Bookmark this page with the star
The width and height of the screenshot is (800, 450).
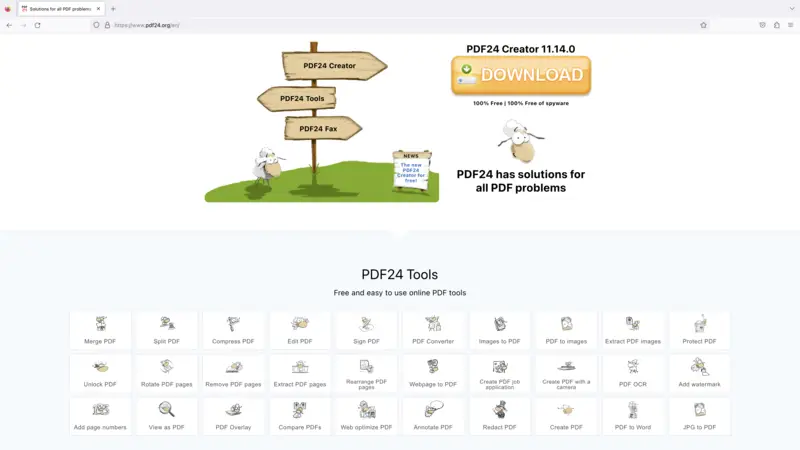(704, 25)
